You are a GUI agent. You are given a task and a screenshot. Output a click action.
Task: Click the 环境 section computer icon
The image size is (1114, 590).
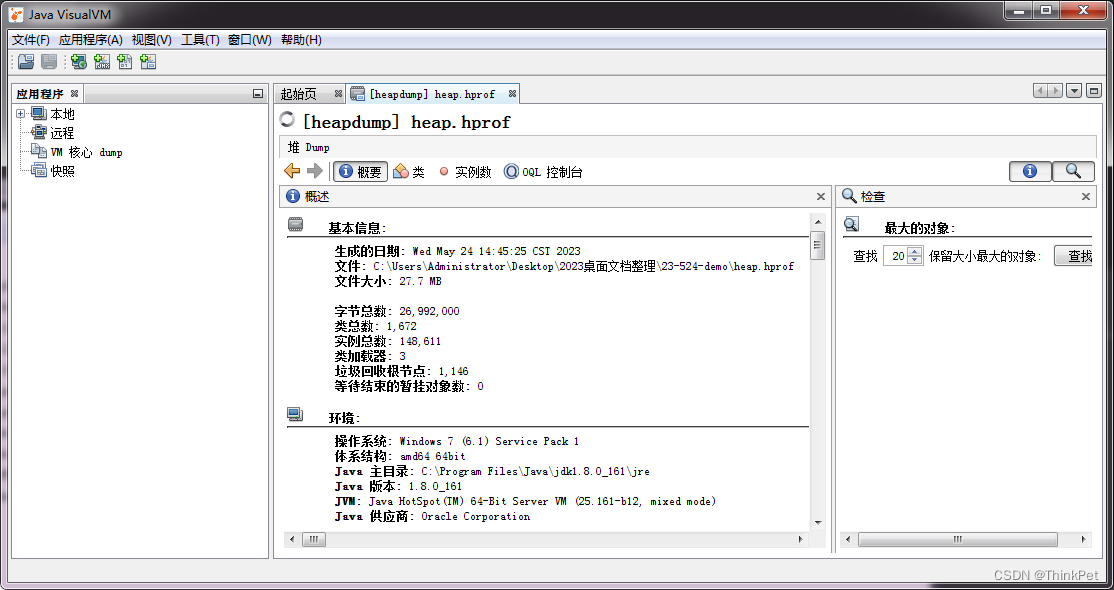[x=296, y=414]
